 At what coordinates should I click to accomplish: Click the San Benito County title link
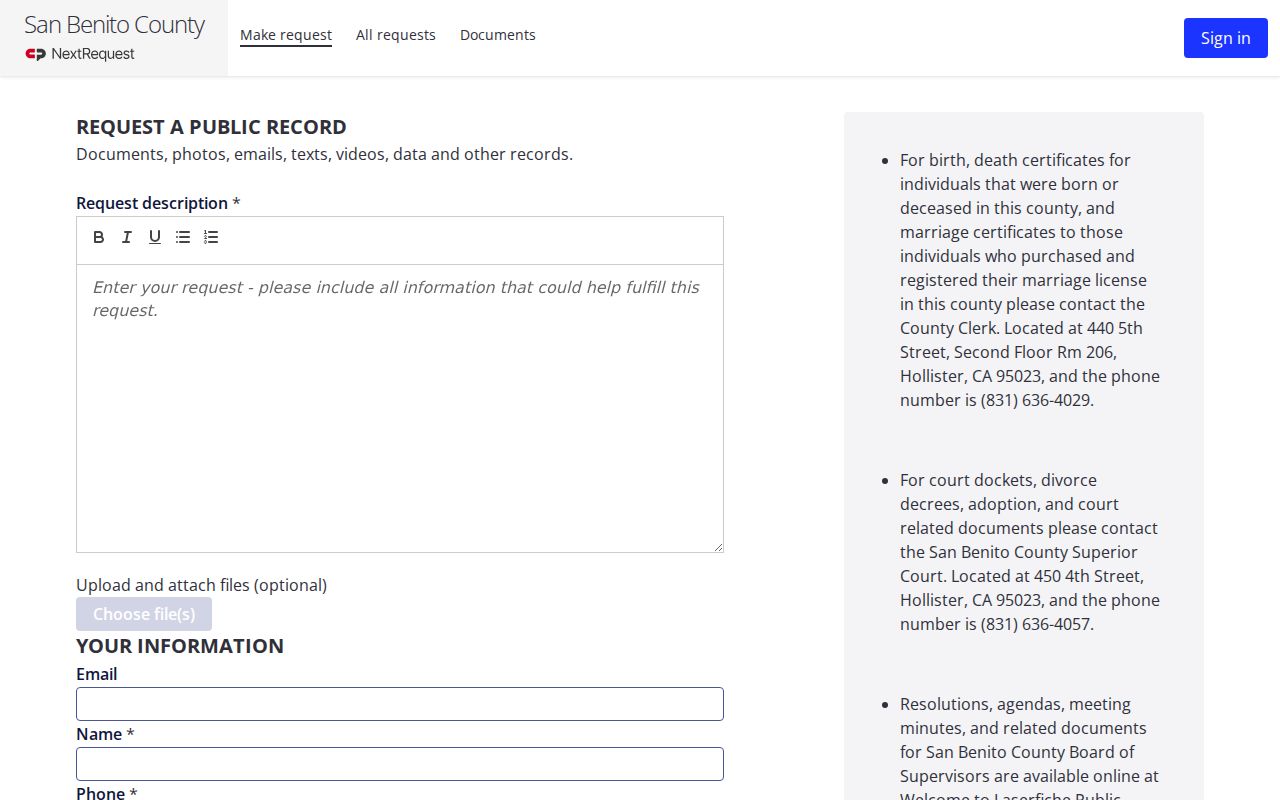point(114,25)
